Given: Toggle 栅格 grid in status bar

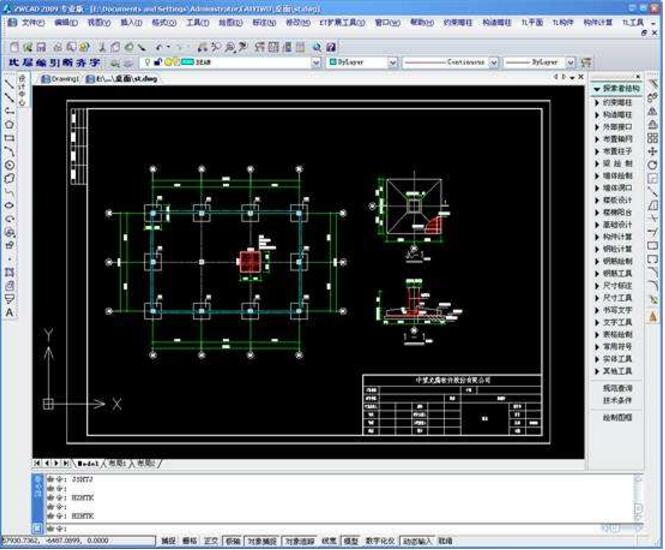Looking at the screenshot, I should point(190,541).
